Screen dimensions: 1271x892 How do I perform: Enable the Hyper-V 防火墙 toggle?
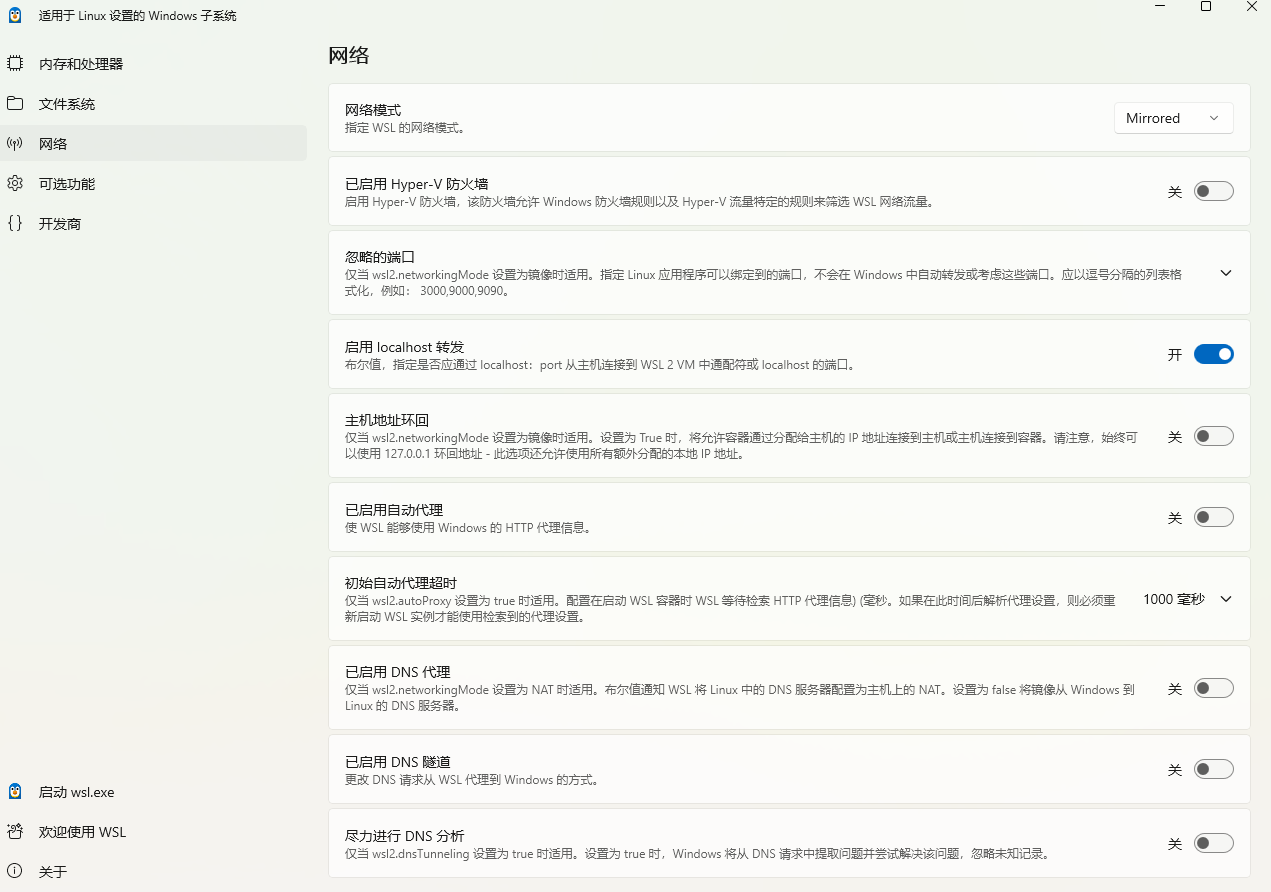click(1213, 191)
